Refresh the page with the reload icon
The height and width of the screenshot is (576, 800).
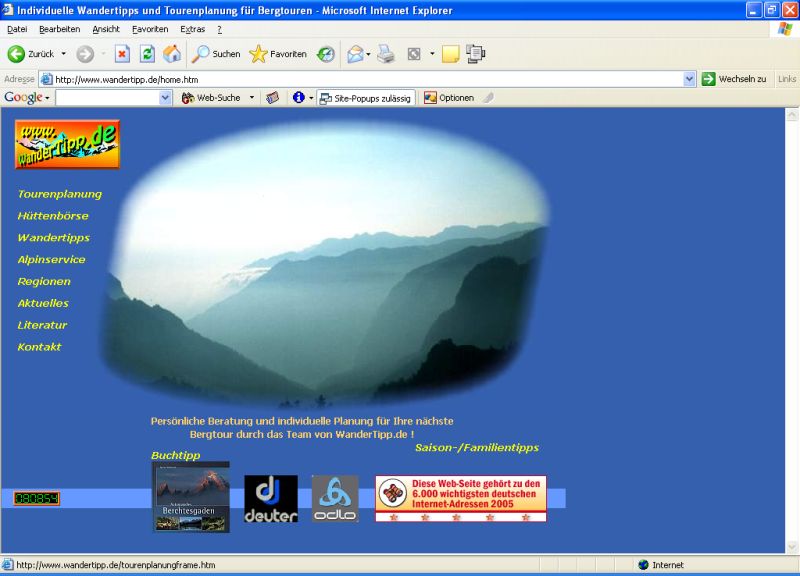point(147,54)
